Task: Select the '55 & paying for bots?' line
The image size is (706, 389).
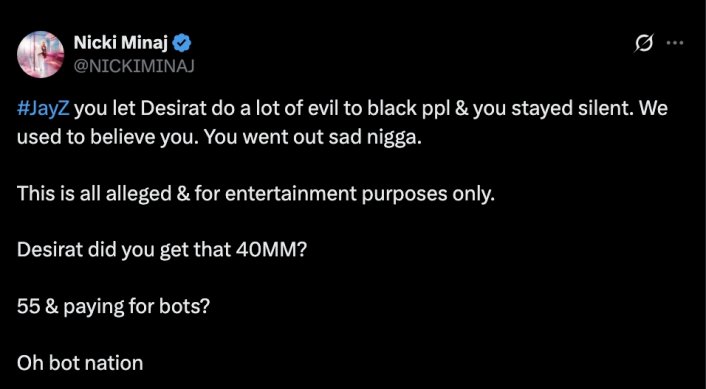Action: tap(113, 307)
